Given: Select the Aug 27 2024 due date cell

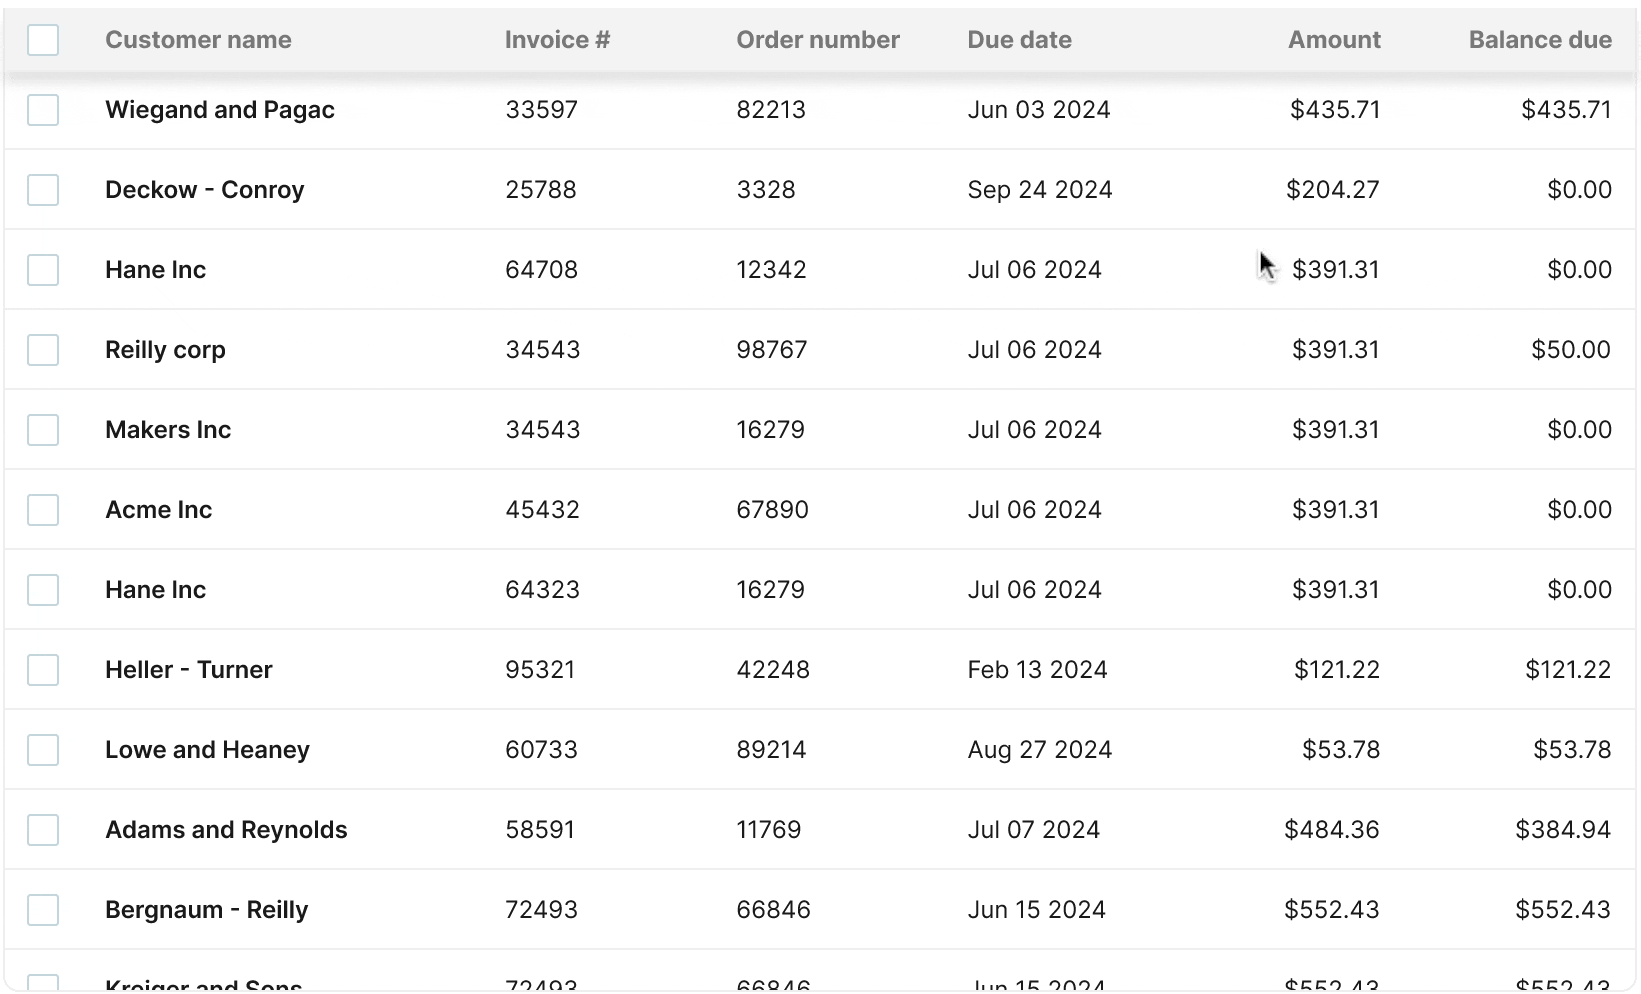Looking at the screenshot, I should [1039, 750].
